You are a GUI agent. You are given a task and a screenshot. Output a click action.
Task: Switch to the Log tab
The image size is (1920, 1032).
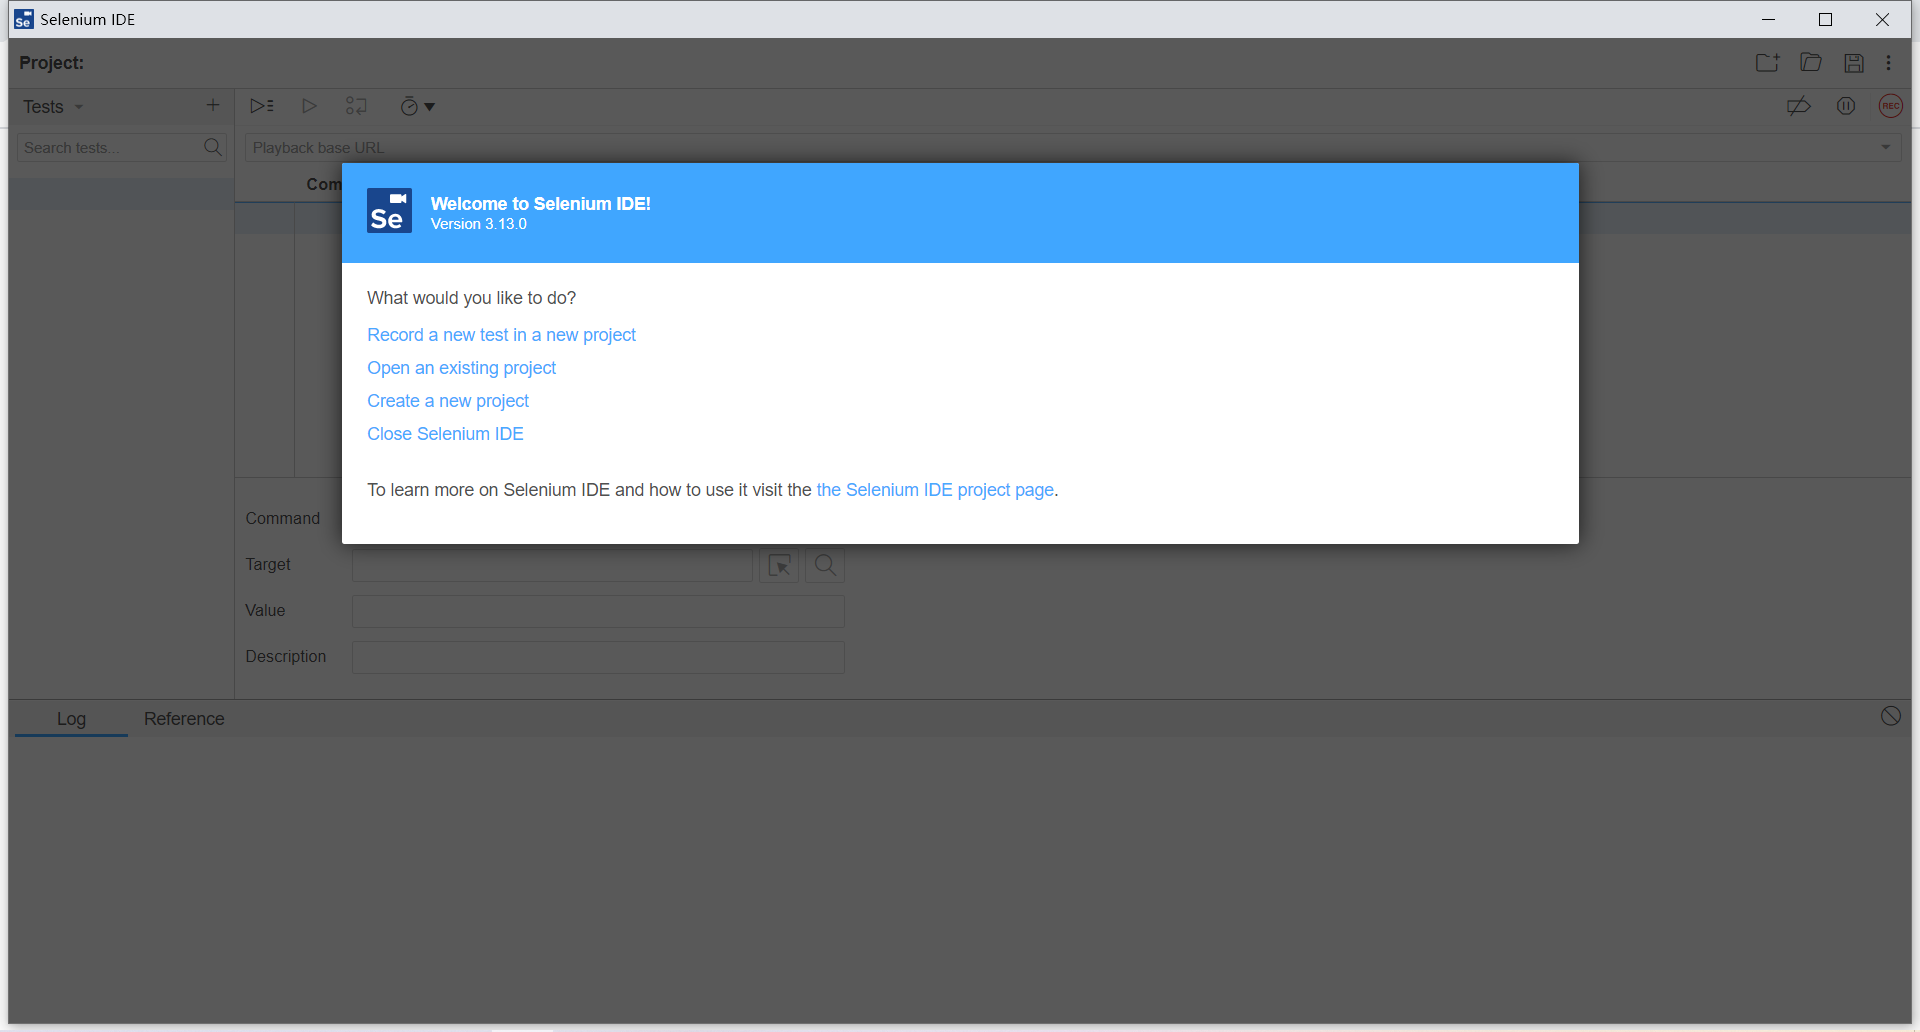(x=71, y=719)
